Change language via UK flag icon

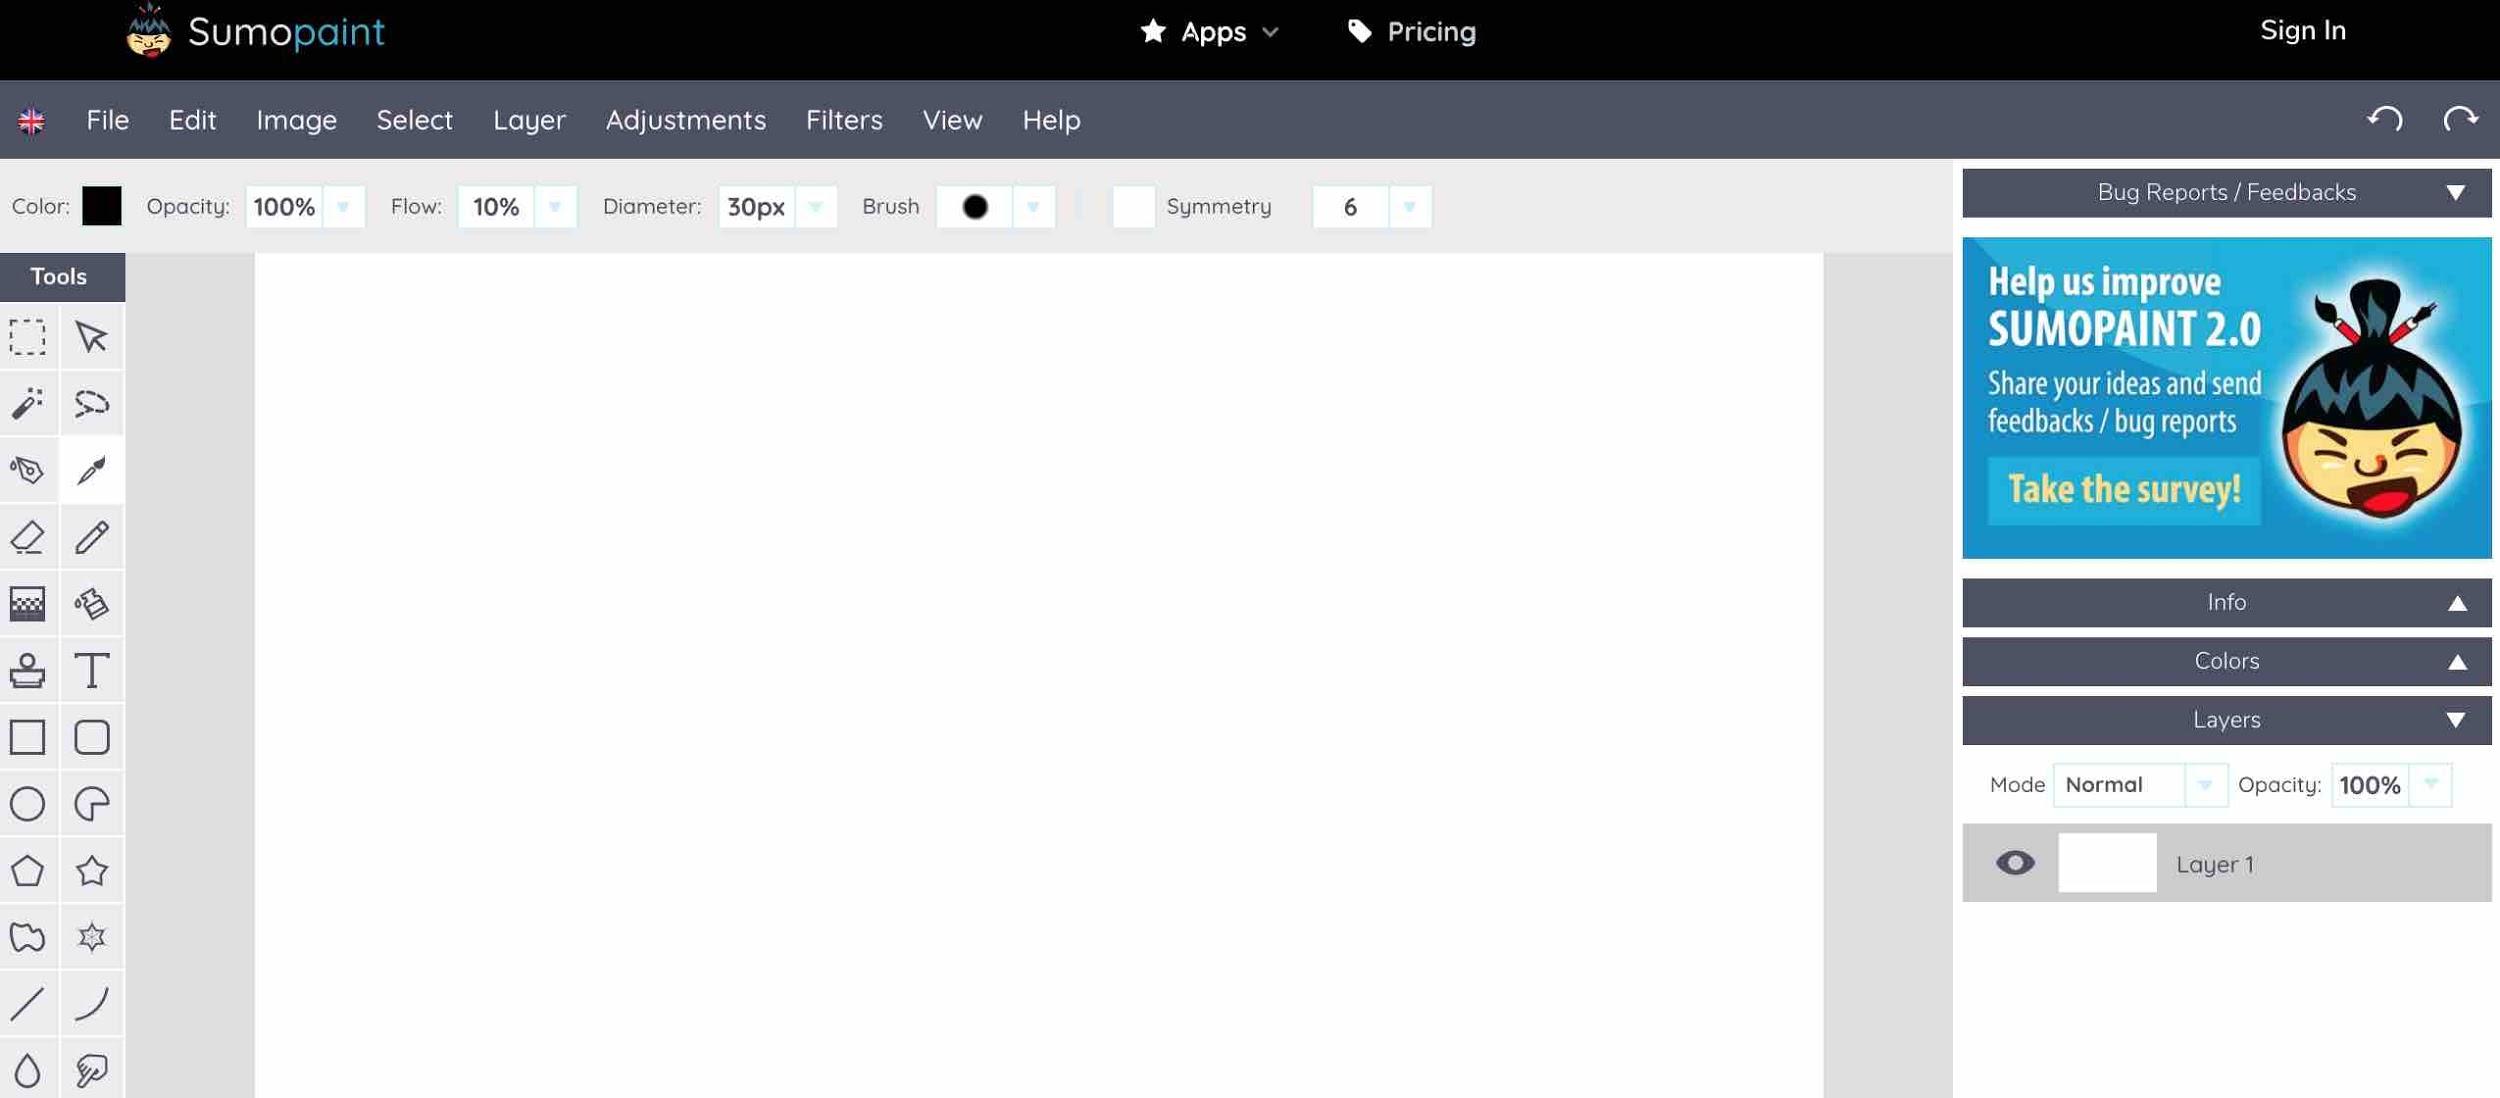(x=31, y=121)
